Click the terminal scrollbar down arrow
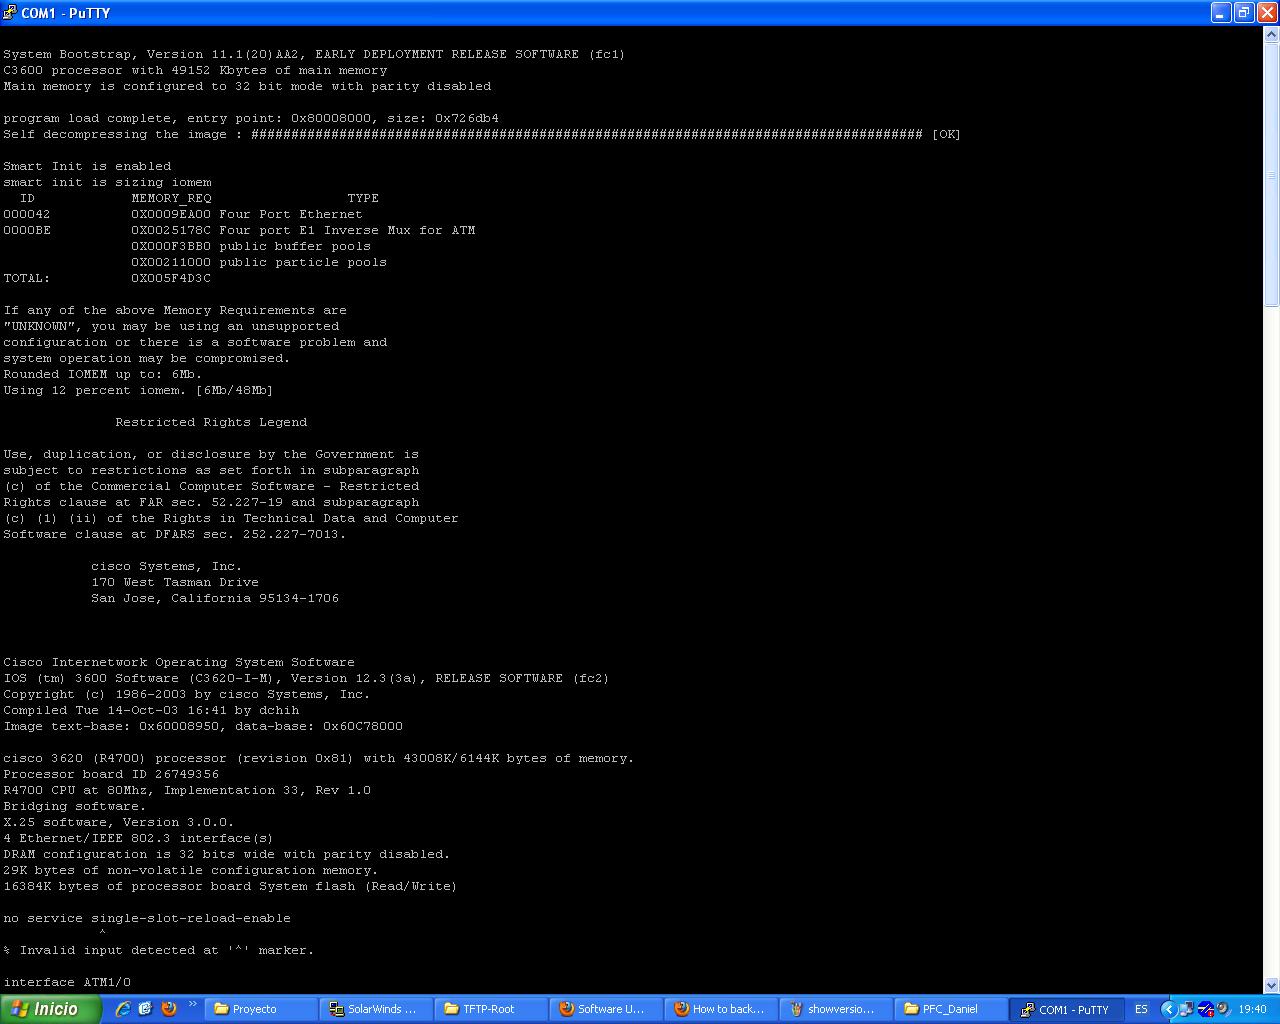The image size is (1280, 1024). 1272,985
